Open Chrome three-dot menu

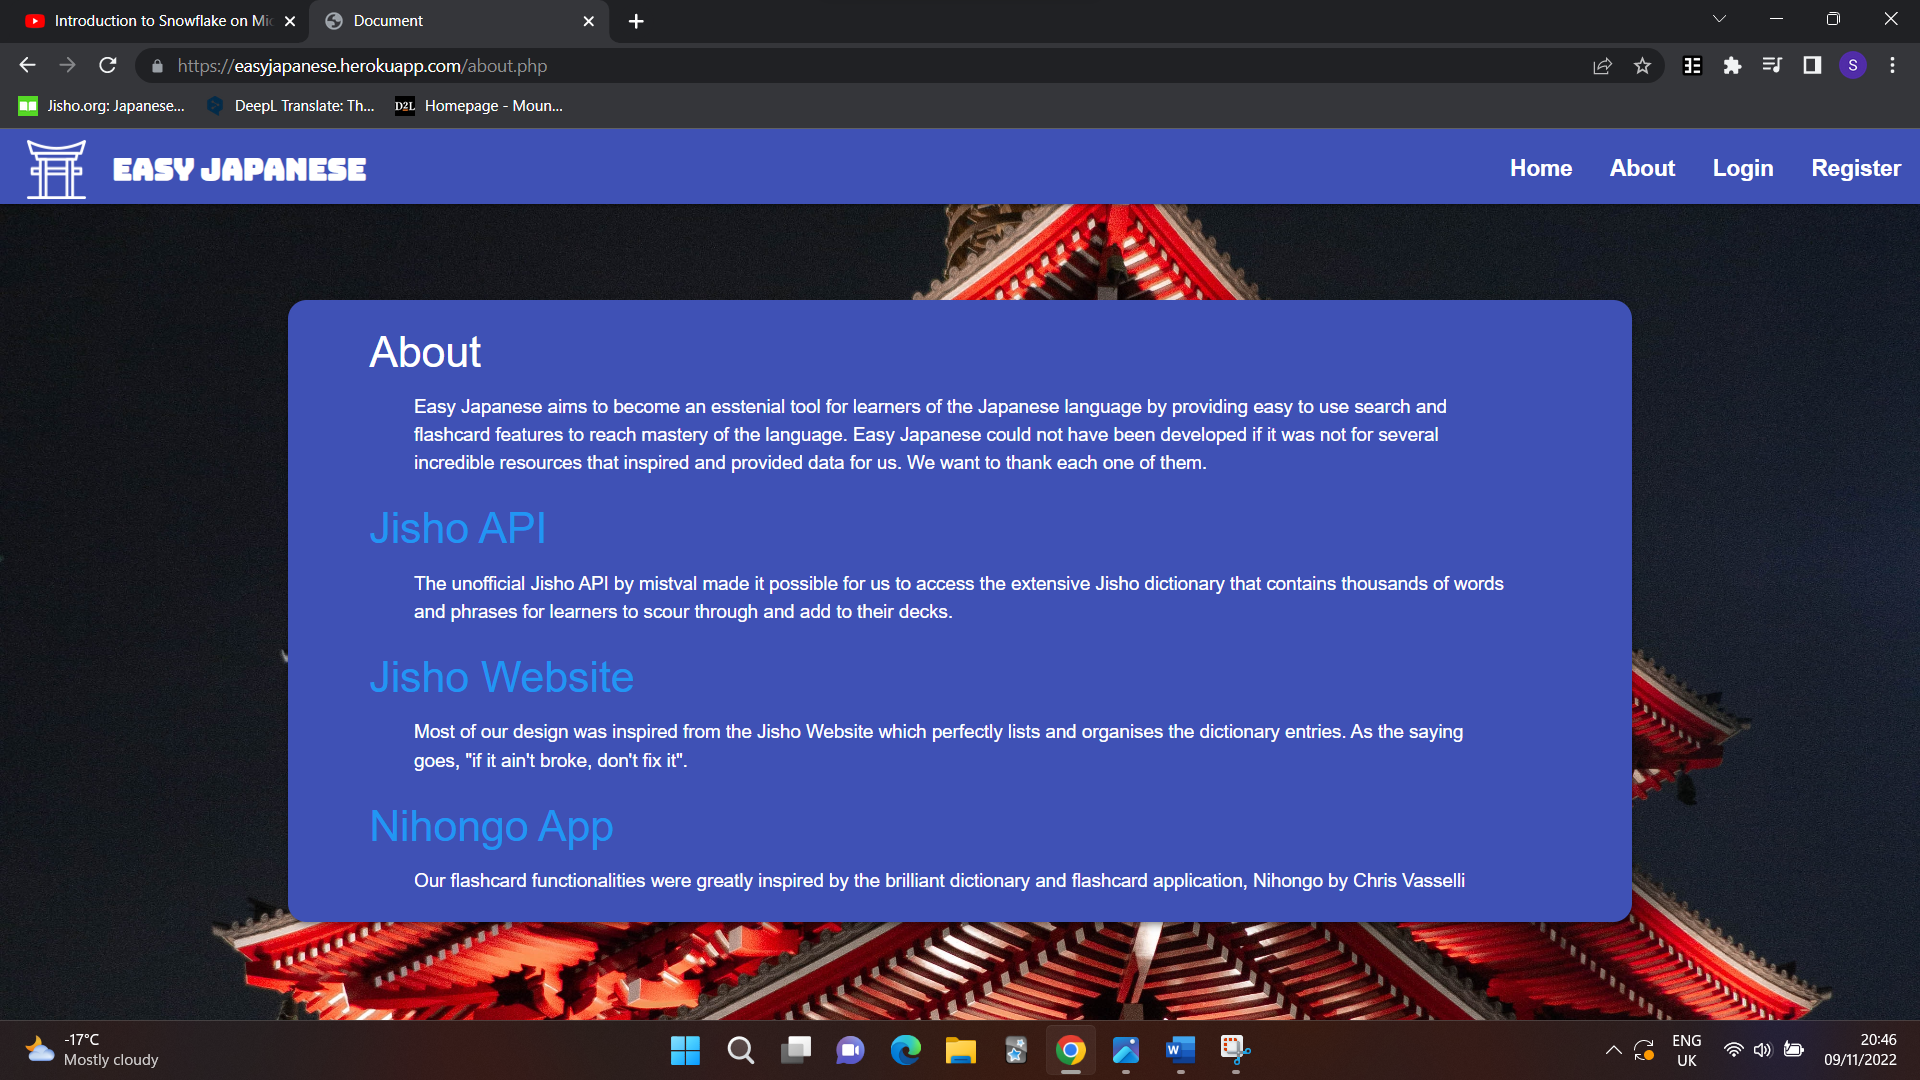pyautogui.click(x=1892, y=66)
